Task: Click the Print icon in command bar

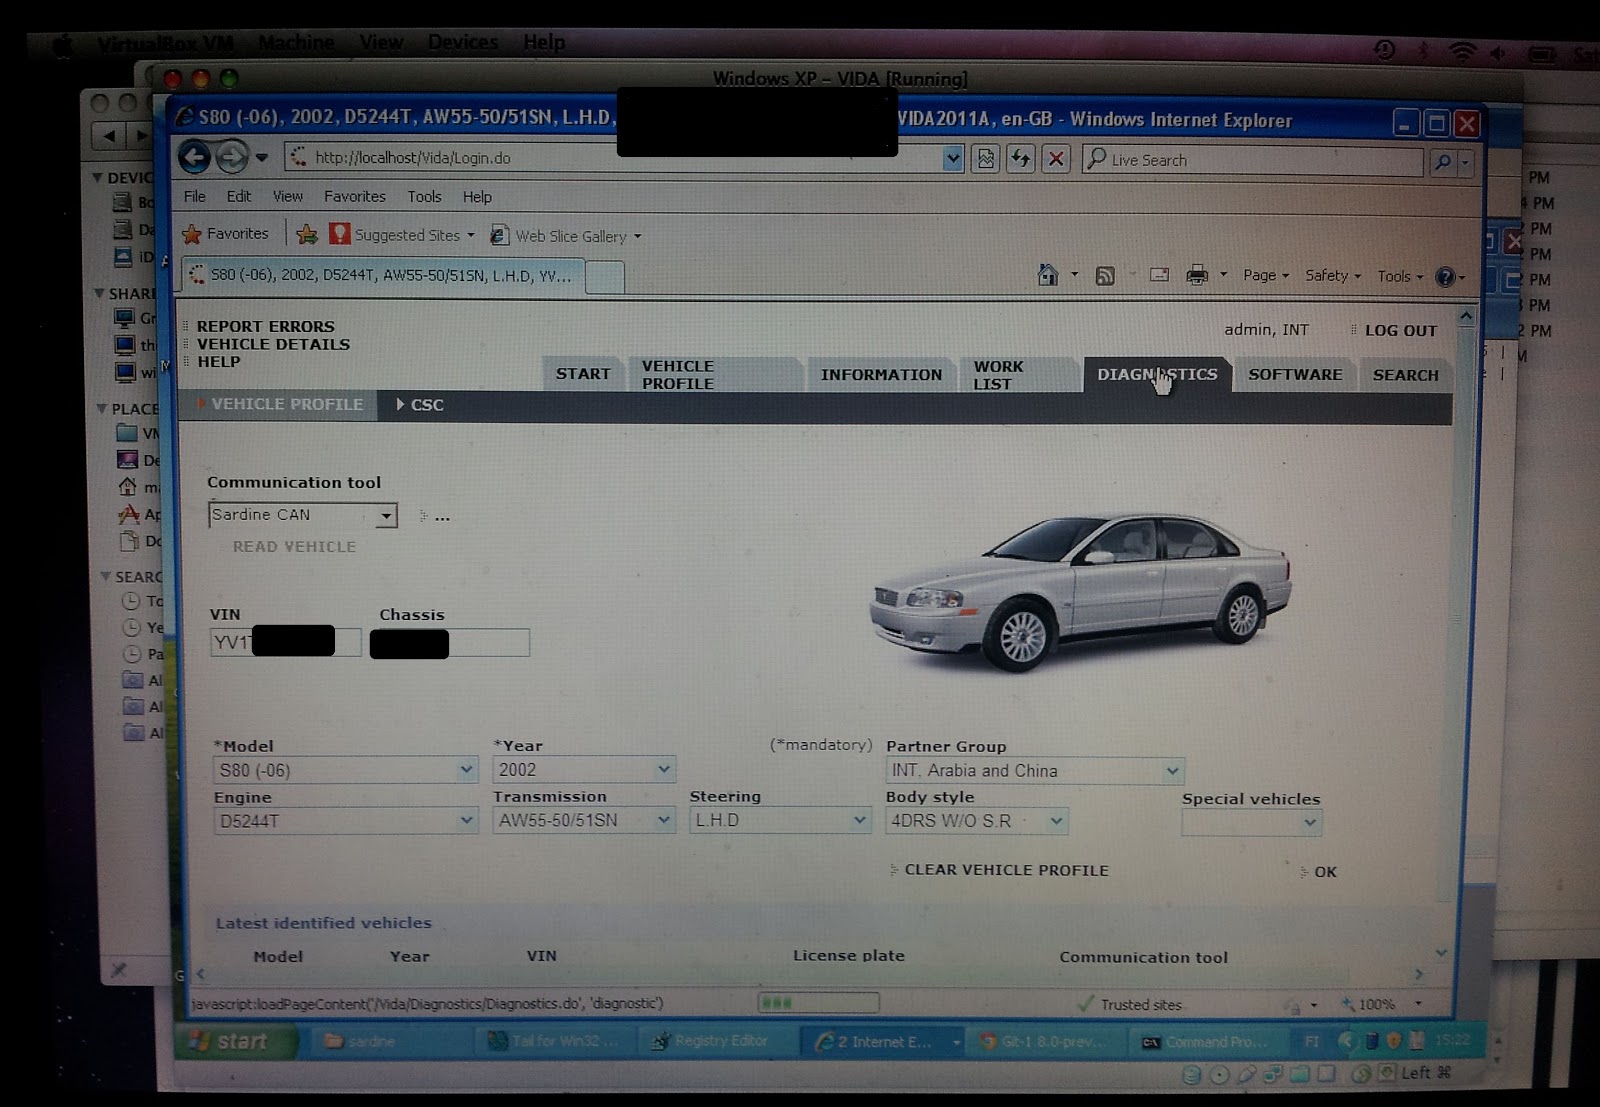Action: [1196, 275]
